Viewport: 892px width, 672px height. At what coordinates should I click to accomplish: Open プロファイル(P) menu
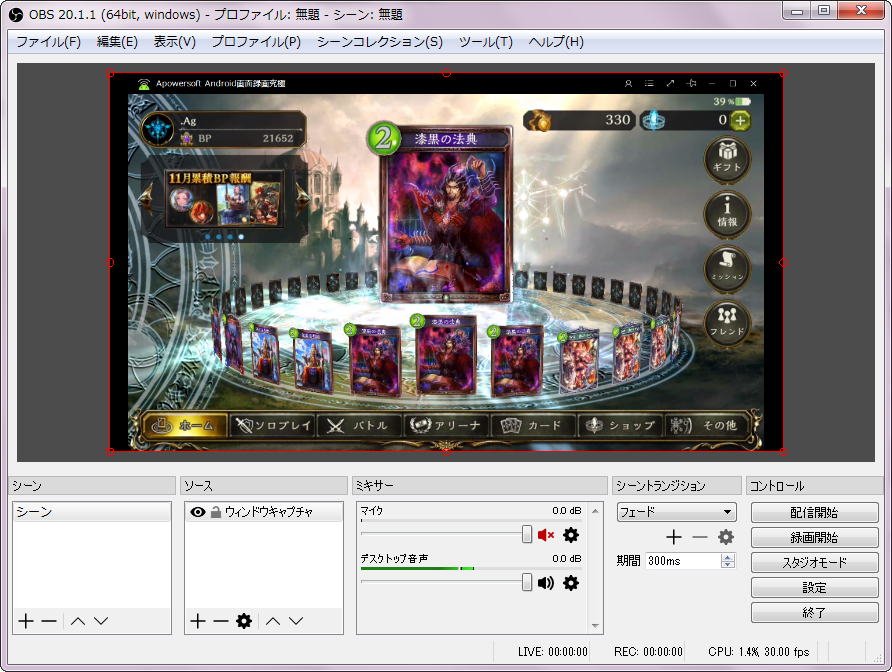click(x=256, y=42)
